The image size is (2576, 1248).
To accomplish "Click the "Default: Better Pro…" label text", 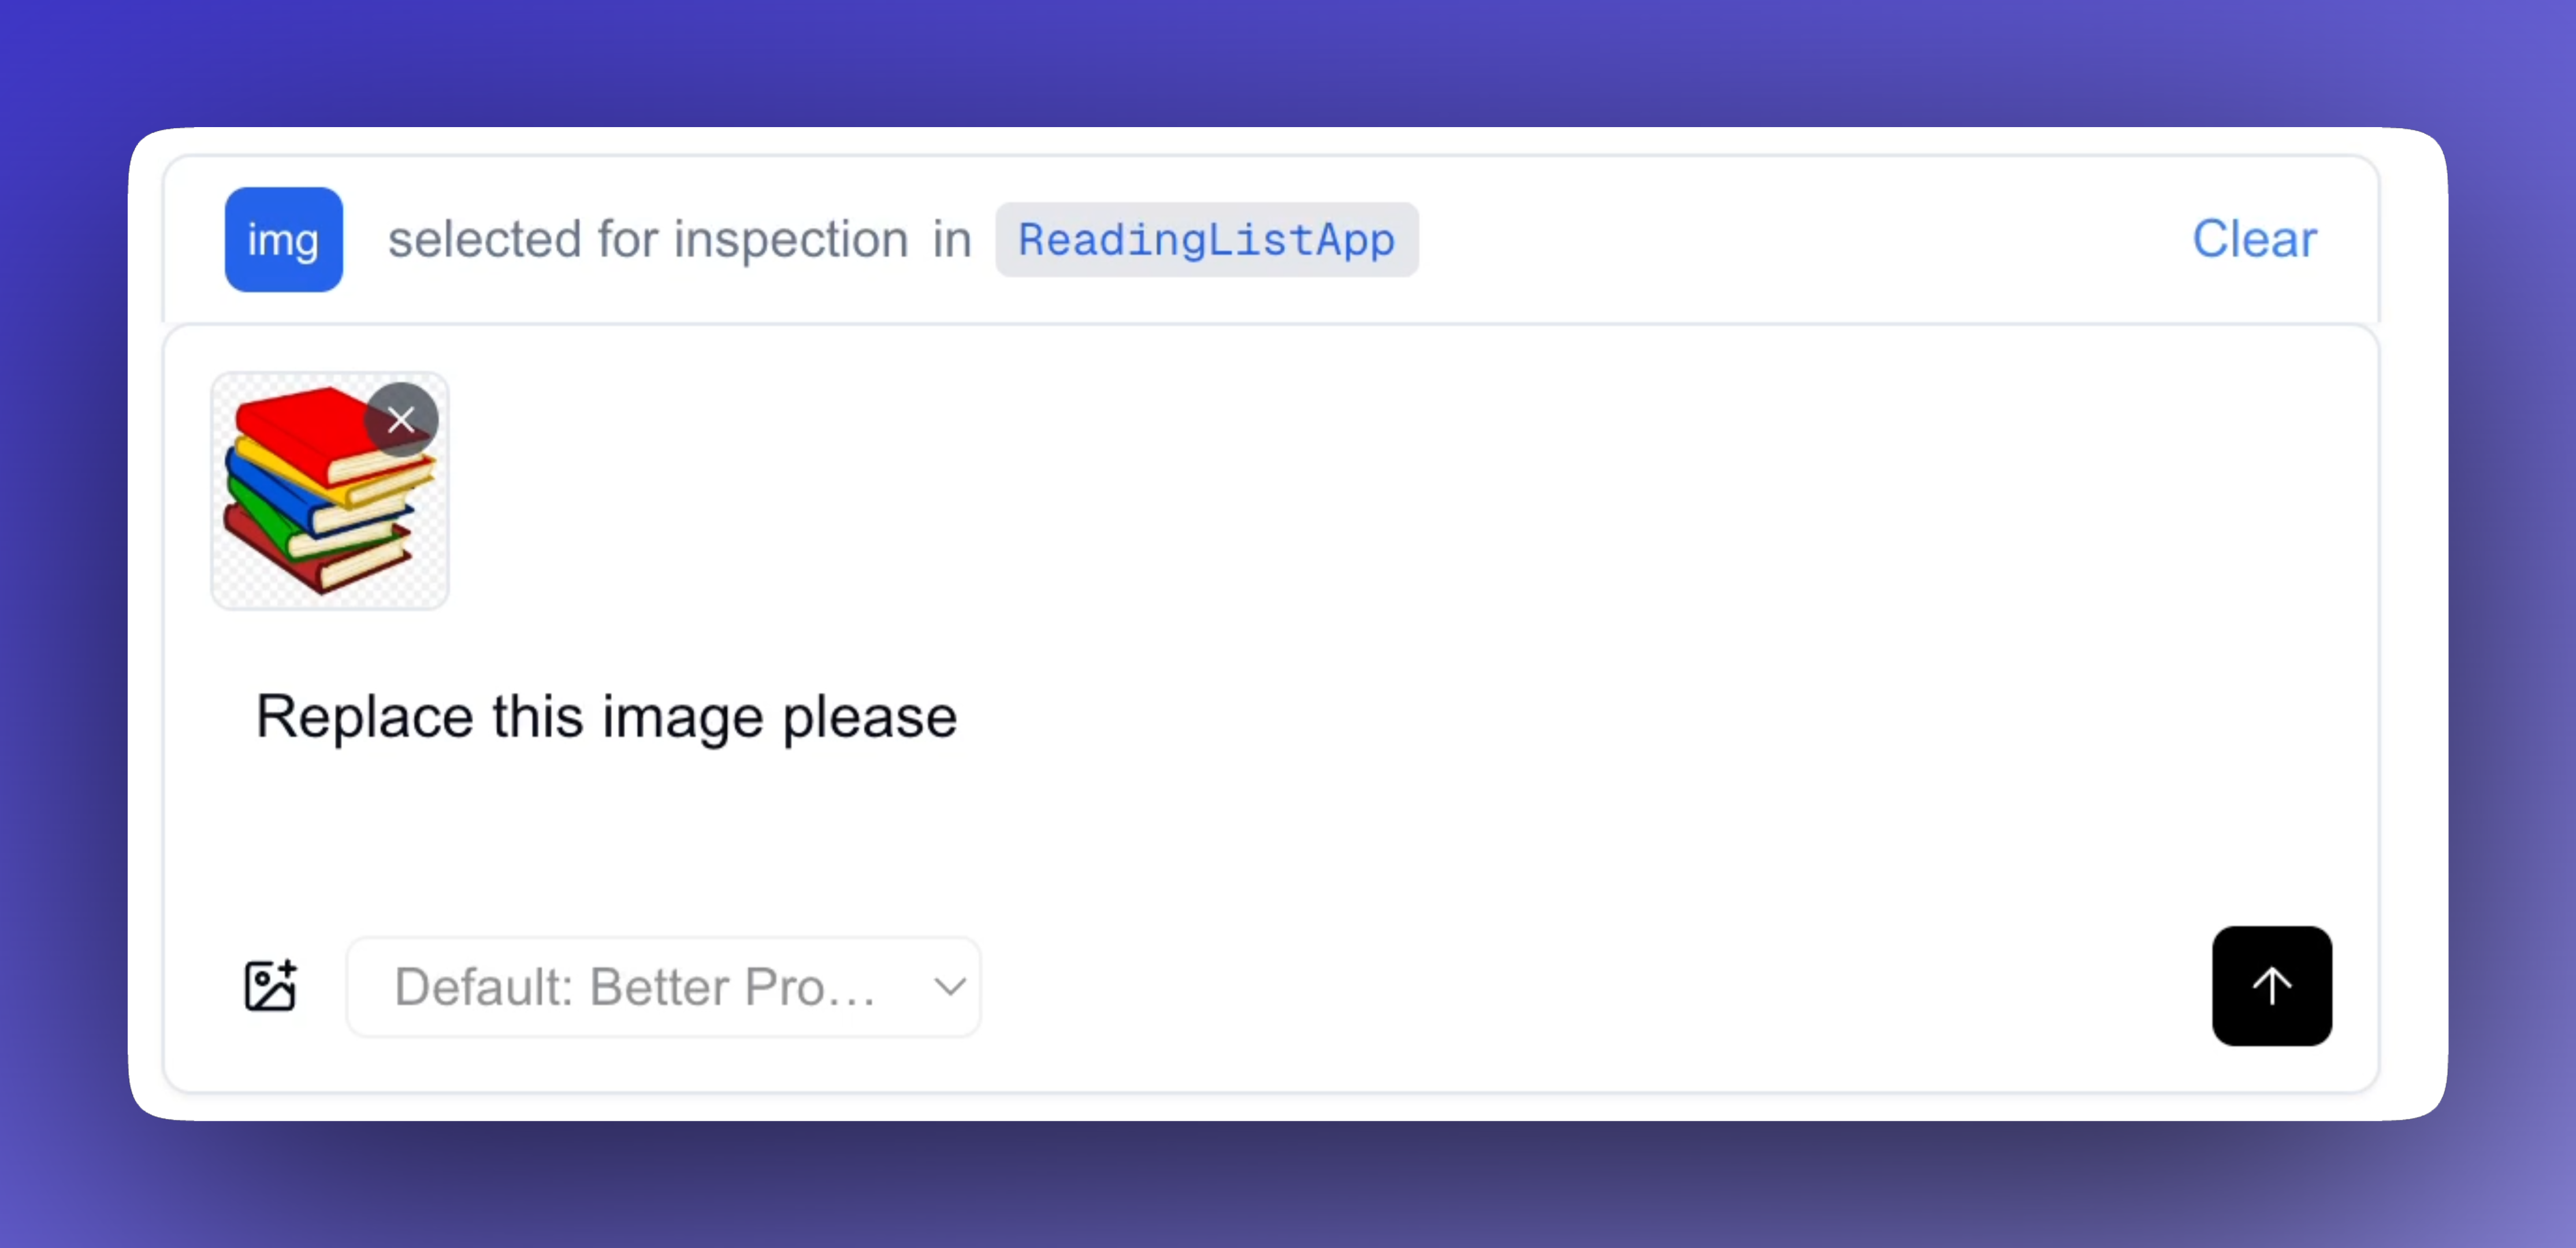I will coord(634,986).
